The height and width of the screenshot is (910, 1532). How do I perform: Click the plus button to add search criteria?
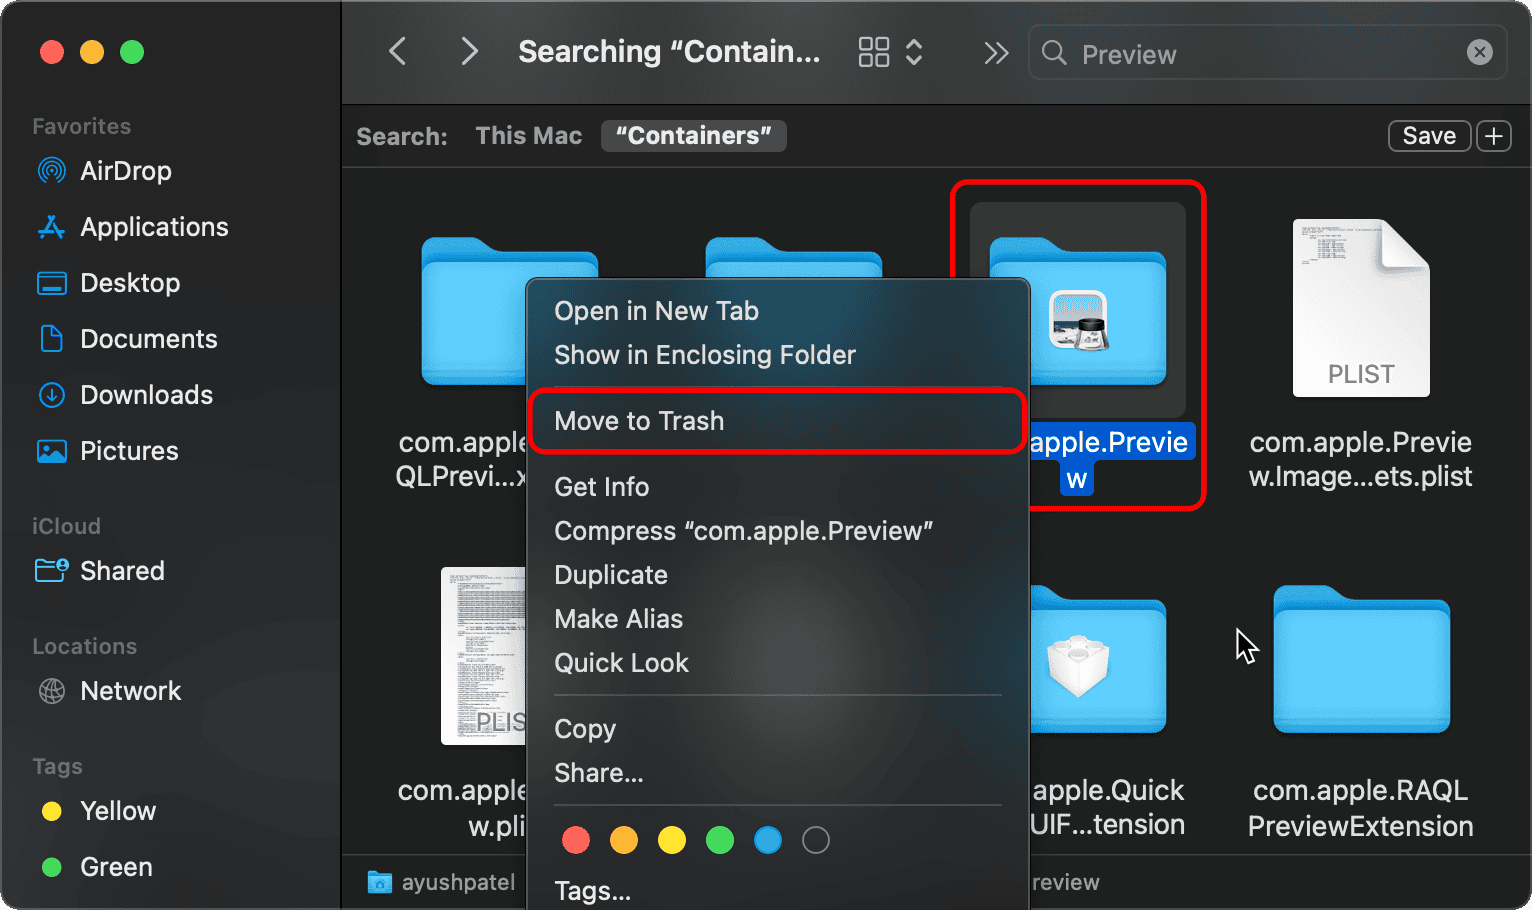(1494, 136)
